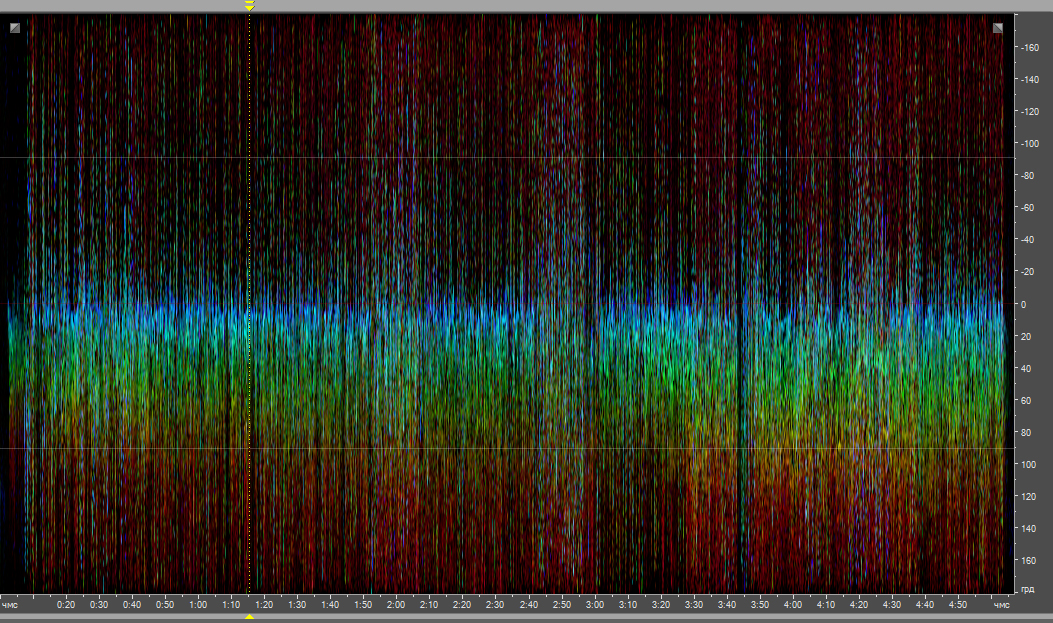Click the 4:50 mark on the time ruler
Image resolution: width=1053 pixels, height=623 pixels.
pyautogui.click(x=958, y=605)
